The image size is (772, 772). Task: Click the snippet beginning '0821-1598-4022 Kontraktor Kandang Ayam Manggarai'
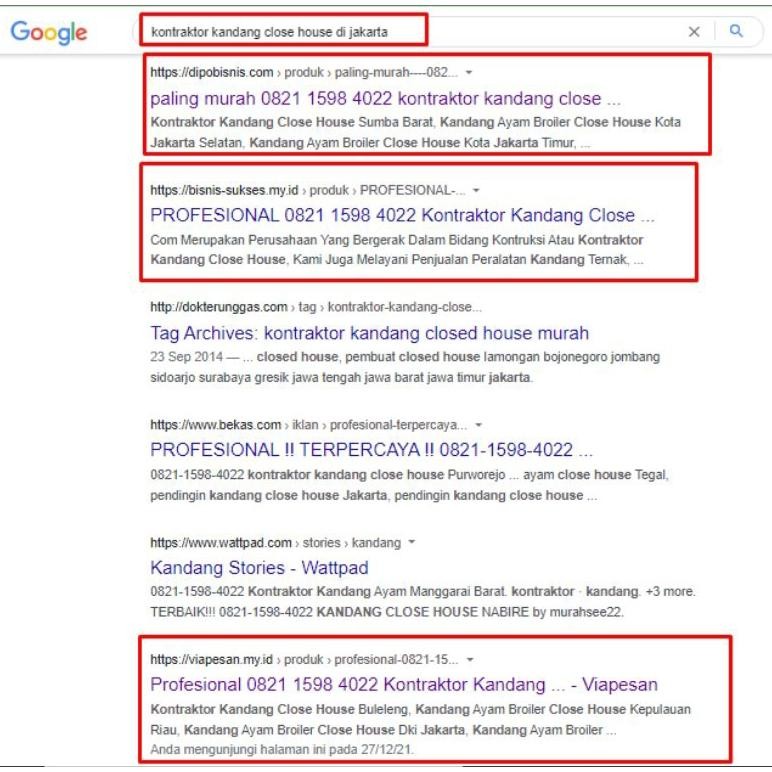(x=422, y=602)
